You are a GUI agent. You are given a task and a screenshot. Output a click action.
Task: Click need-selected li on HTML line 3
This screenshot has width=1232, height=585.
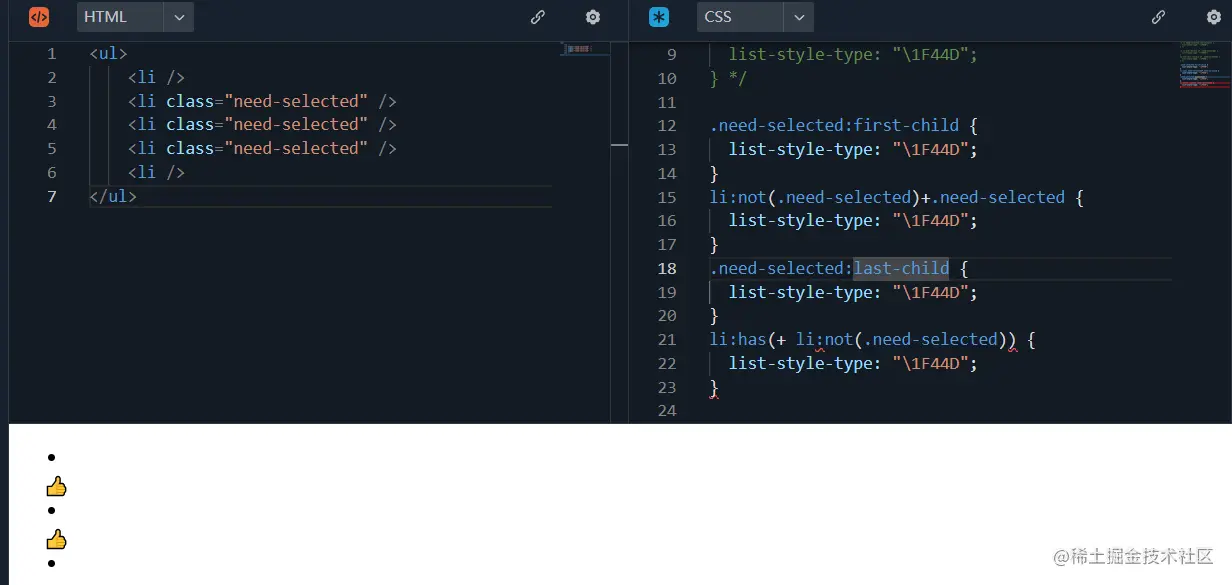tap(262, 101)
